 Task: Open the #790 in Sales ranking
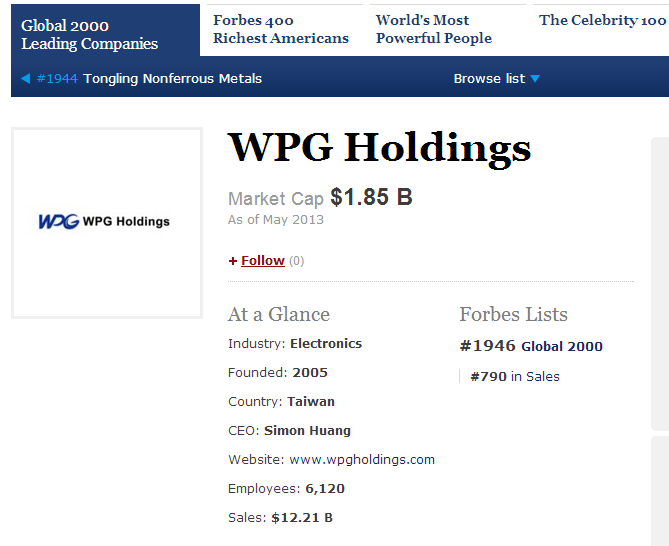[x=515, y=377]
